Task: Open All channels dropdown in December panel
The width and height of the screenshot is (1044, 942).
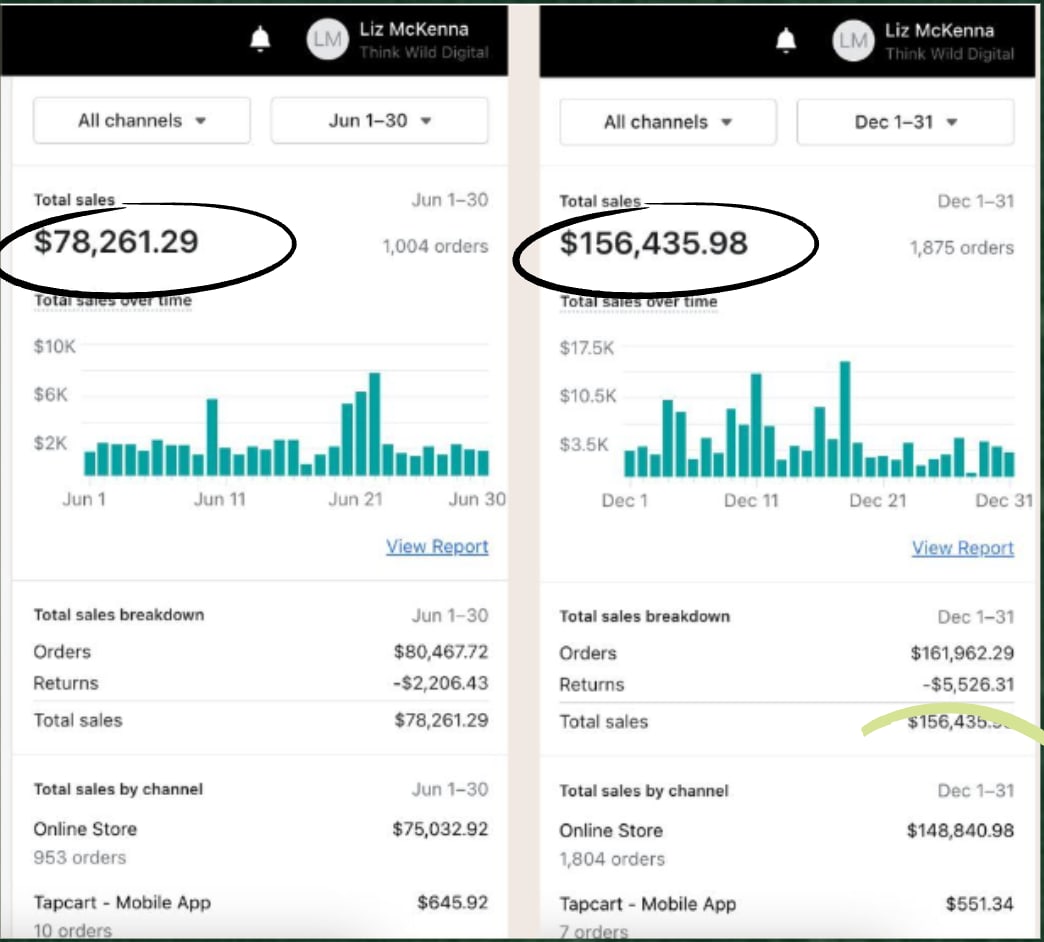Action: coord(668,122)
